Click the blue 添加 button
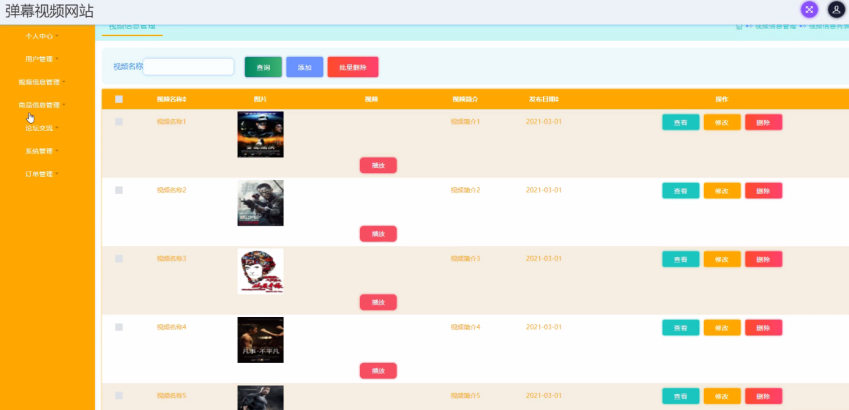 pos(305,67)
